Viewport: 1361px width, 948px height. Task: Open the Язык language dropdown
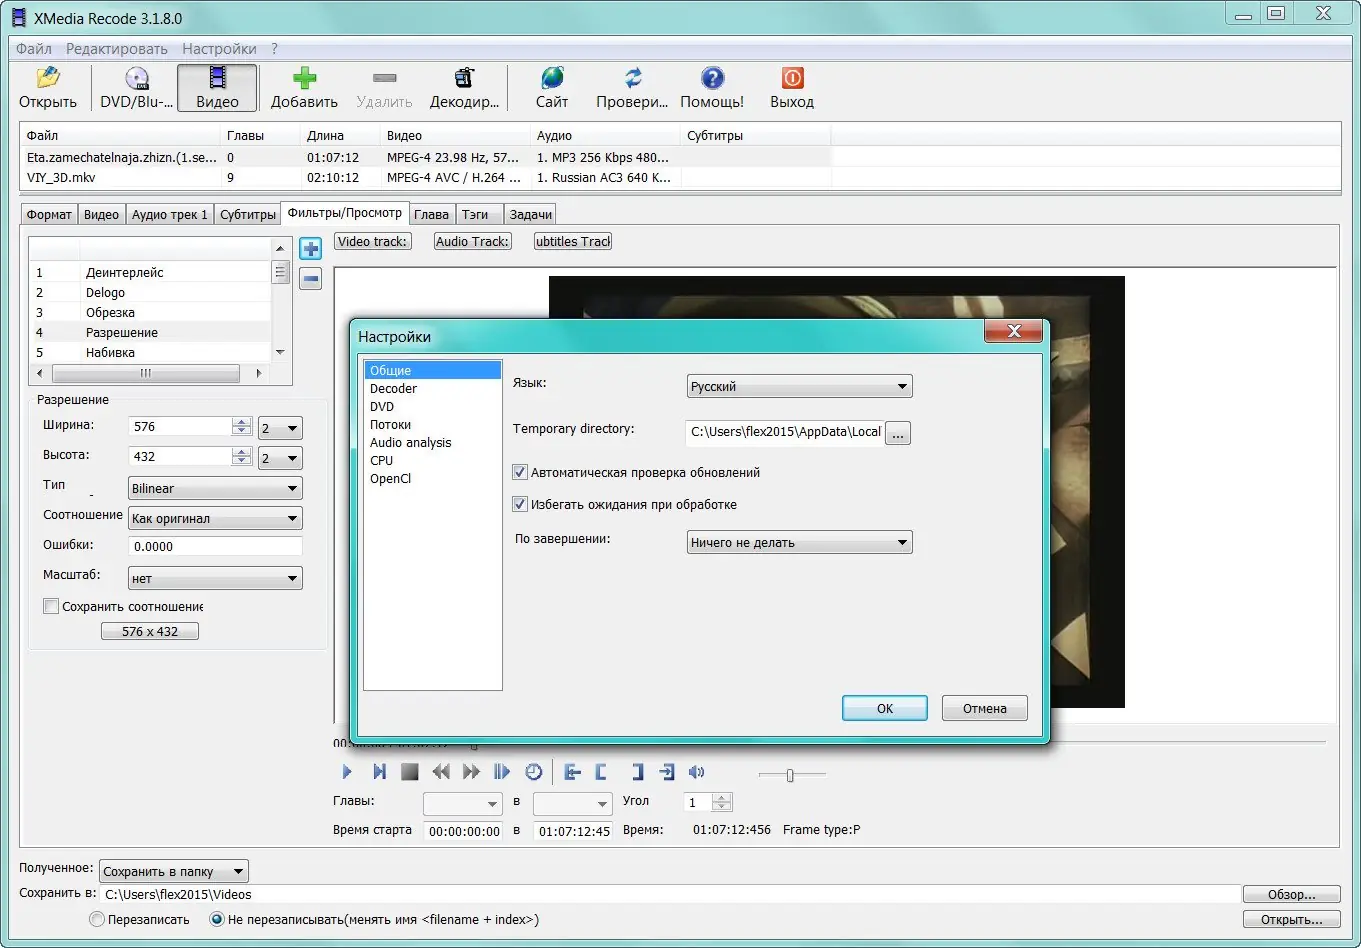coord(799,386)
